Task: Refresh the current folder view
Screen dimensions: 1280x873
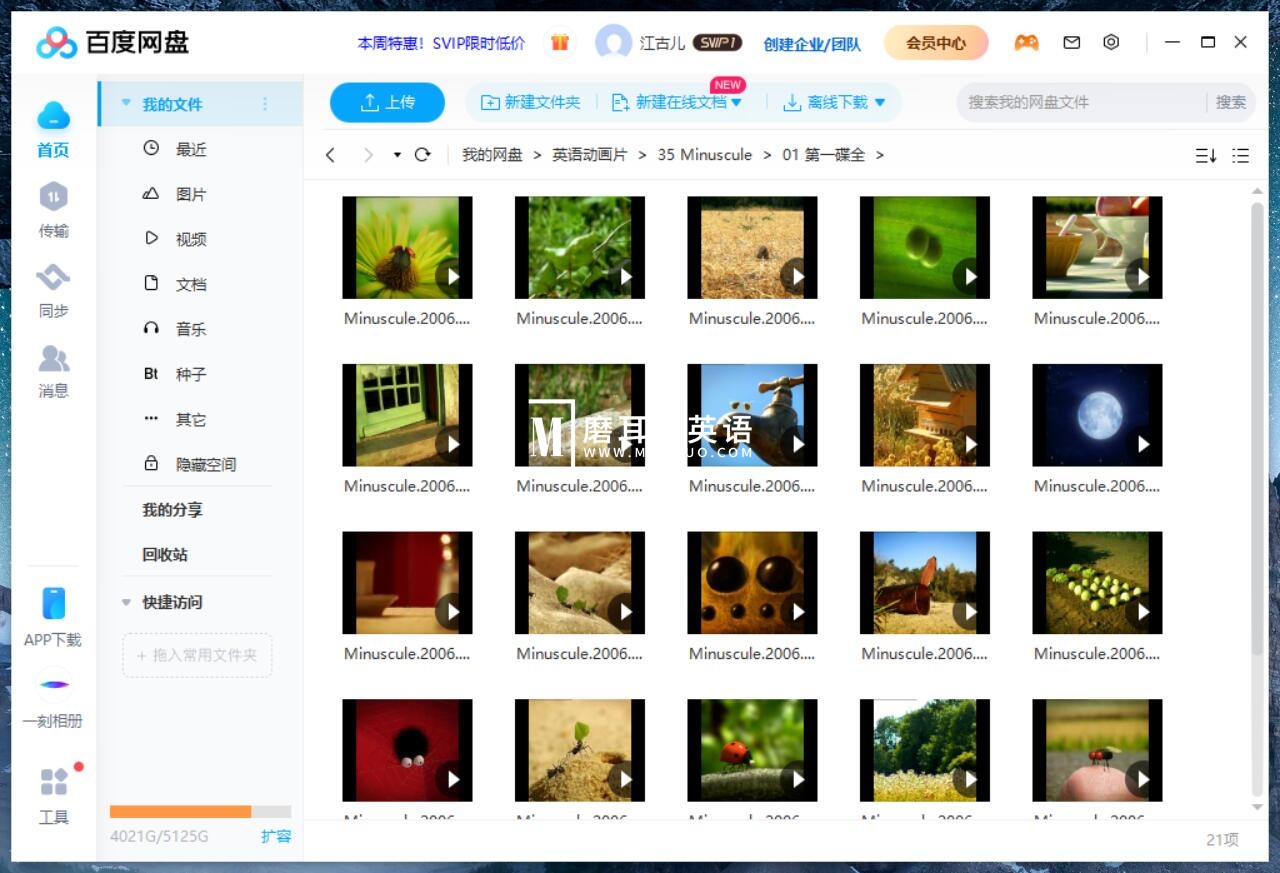Action: [421, 155]
